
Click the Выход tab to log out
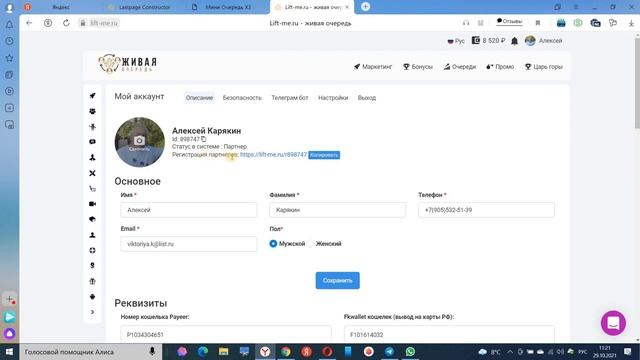tap(367, 98)
